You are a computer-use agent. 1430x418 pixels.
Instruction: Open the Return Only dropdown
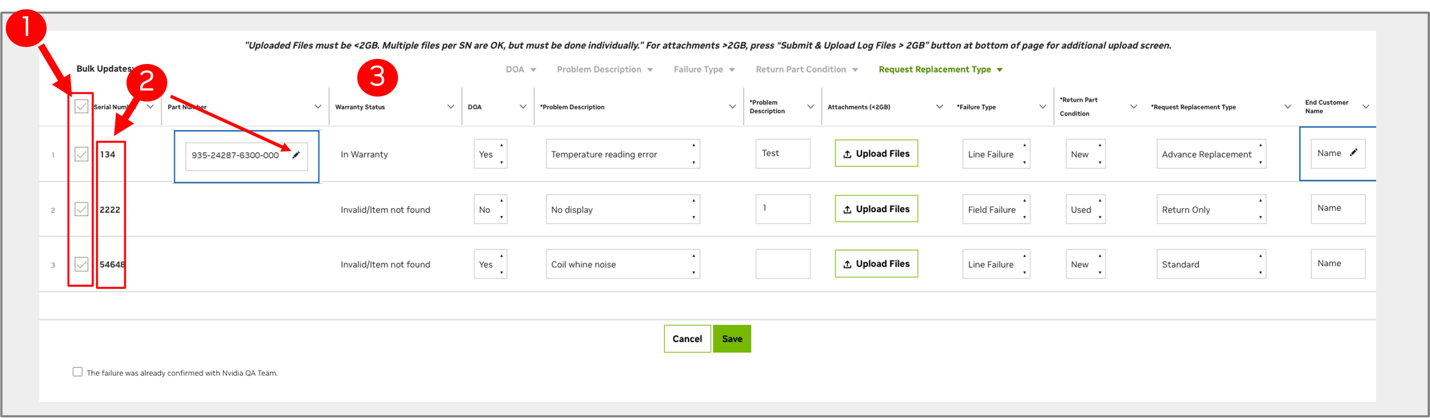(x=1212, y=209)
